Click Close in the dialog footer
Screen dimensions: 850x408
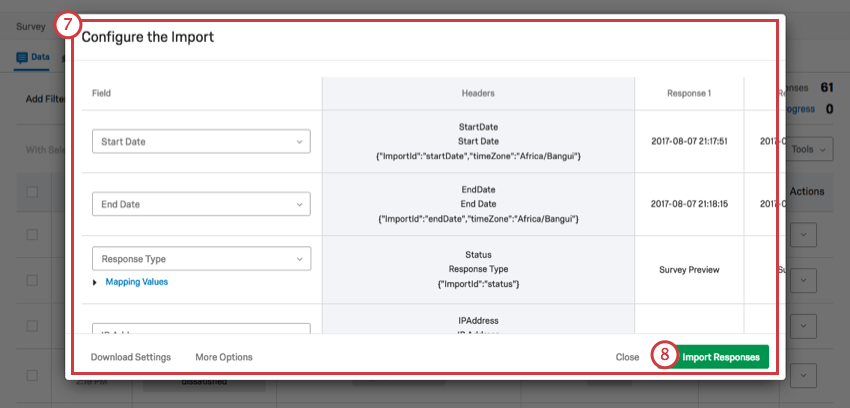627,357
